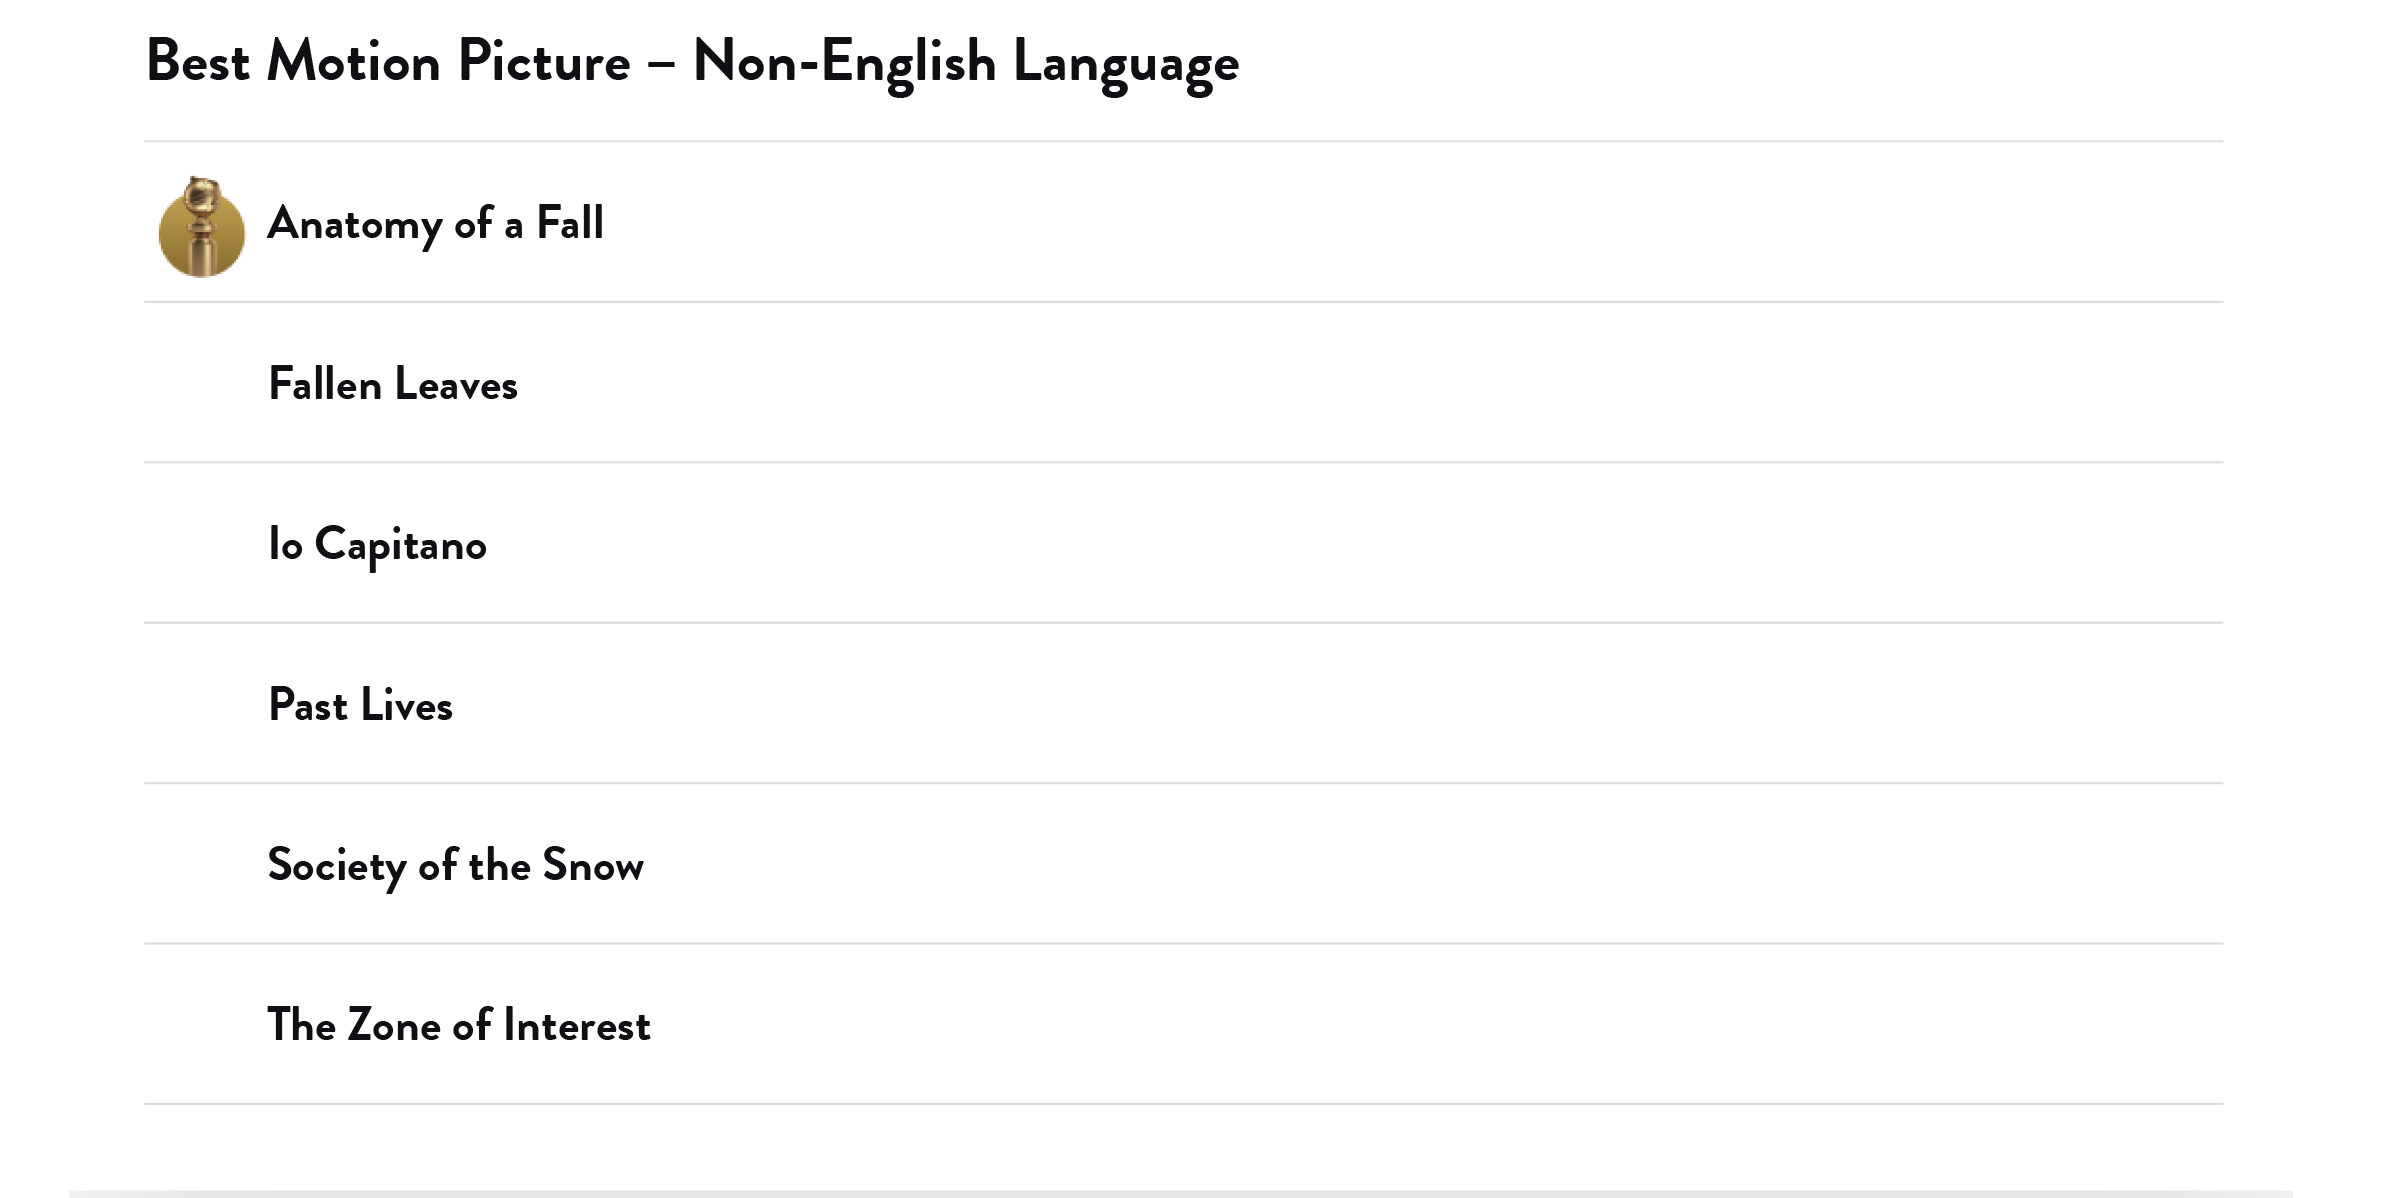Image resolution: width=2403 pixels, height=1198 pixels.
Task: Click the Best Motion Picture category heading
Action: click(388, 62)
